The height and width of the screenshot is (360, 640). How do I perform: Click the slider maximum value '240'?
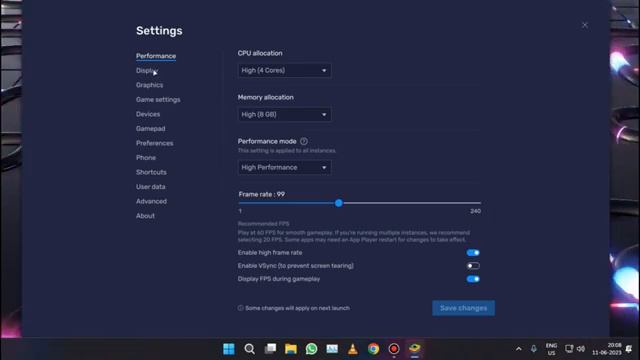coord(475,211)
